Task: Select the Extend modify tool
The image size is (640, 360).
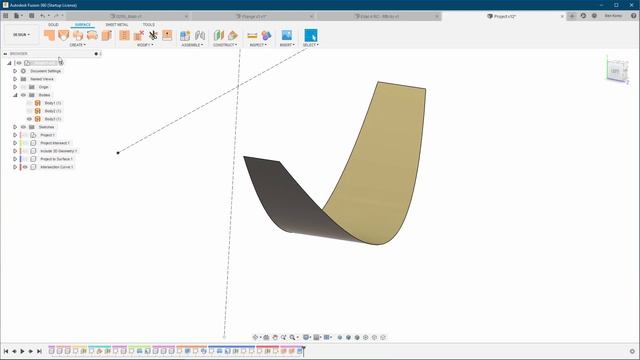Action: (x=167, y=36)
